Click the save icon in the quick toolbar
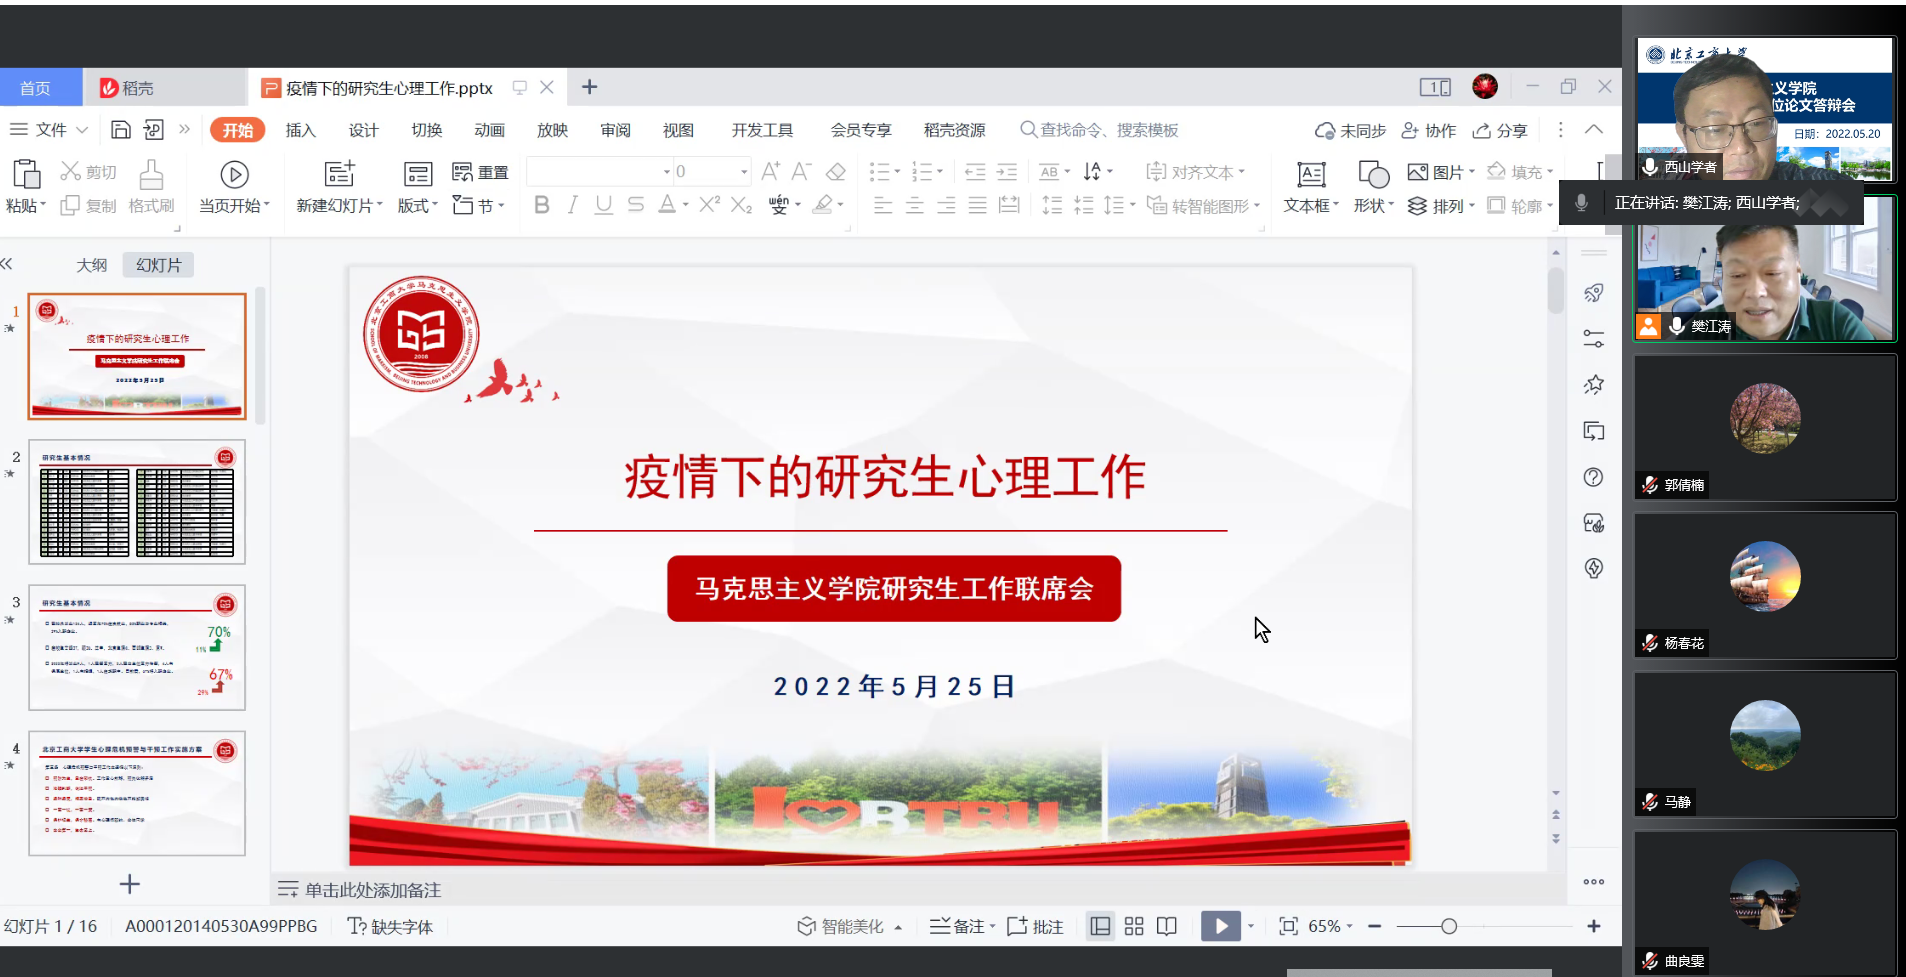 (121, 130)
